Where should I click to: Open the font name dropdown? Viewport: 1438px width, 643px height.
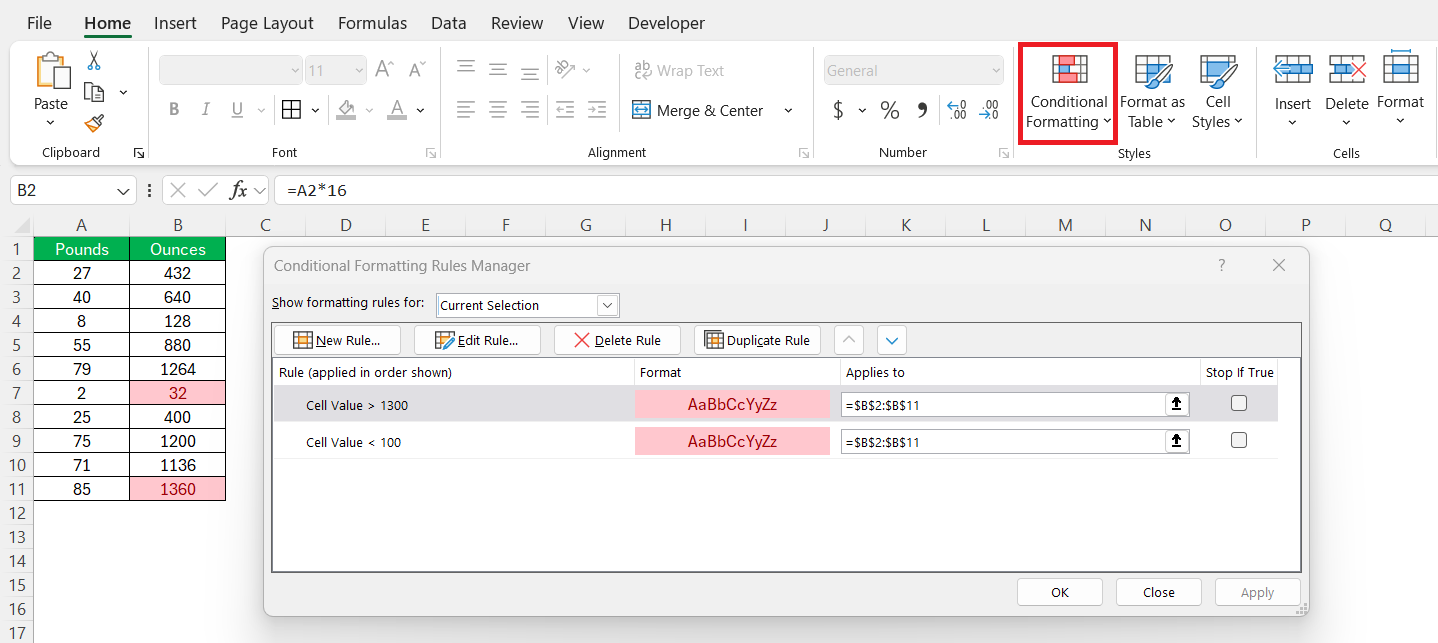[x=294, y=70]
